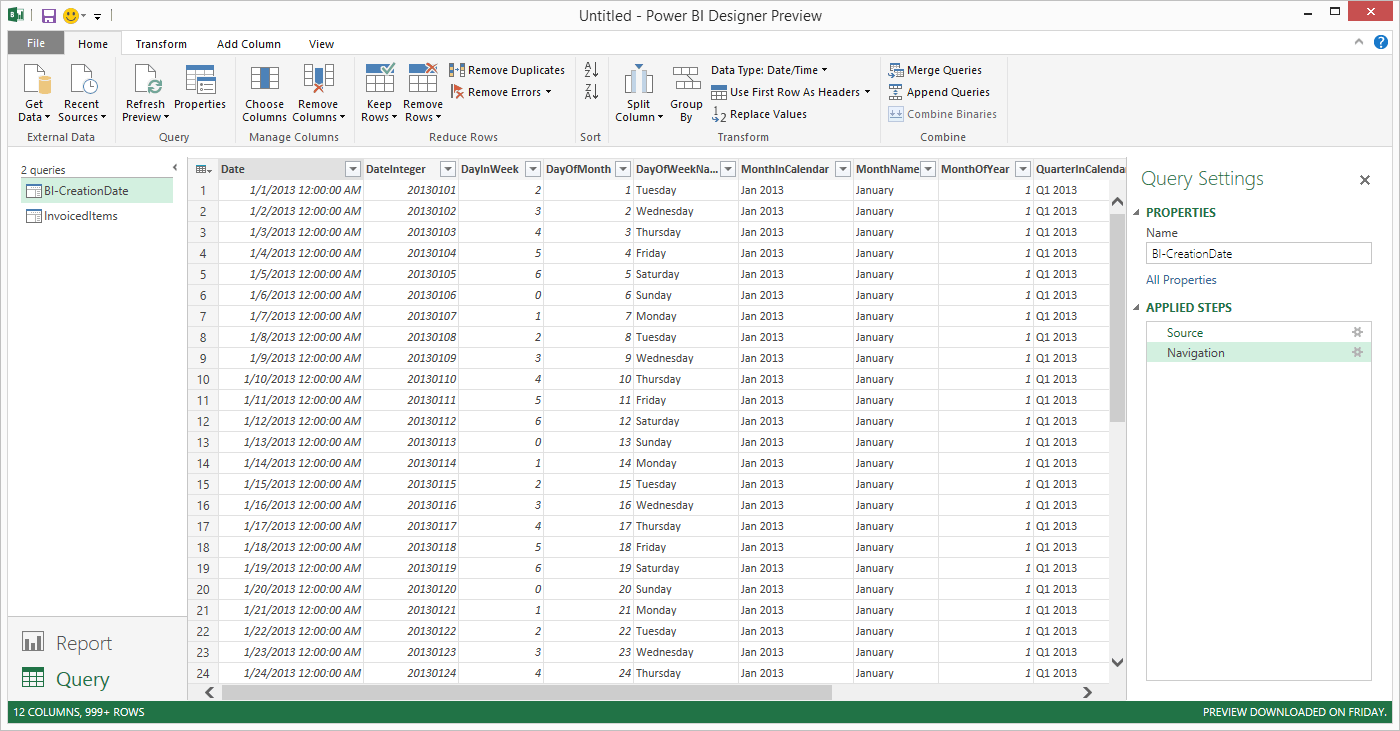
Task: Open Data Type: Date/Time dropdown
Action: 769,70
